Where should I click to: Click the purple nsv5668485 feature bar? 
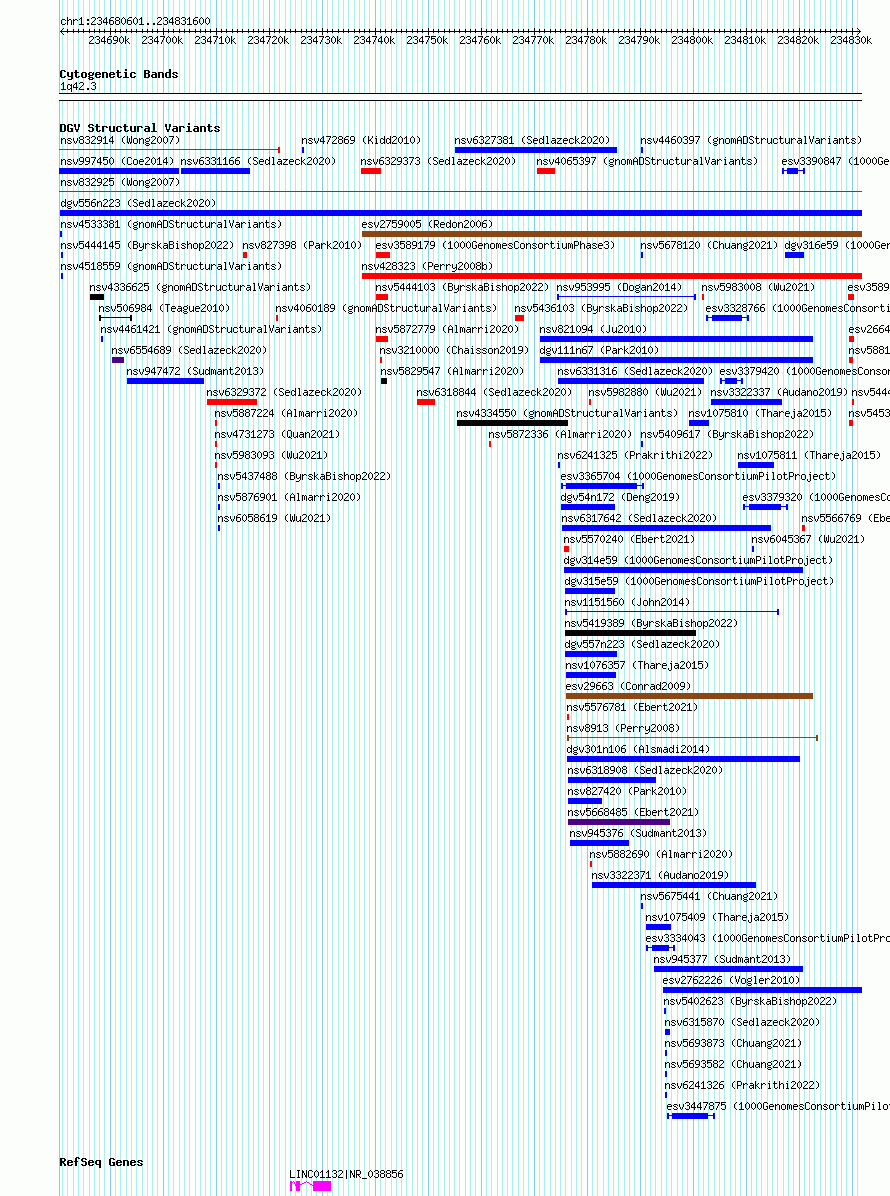619,821
